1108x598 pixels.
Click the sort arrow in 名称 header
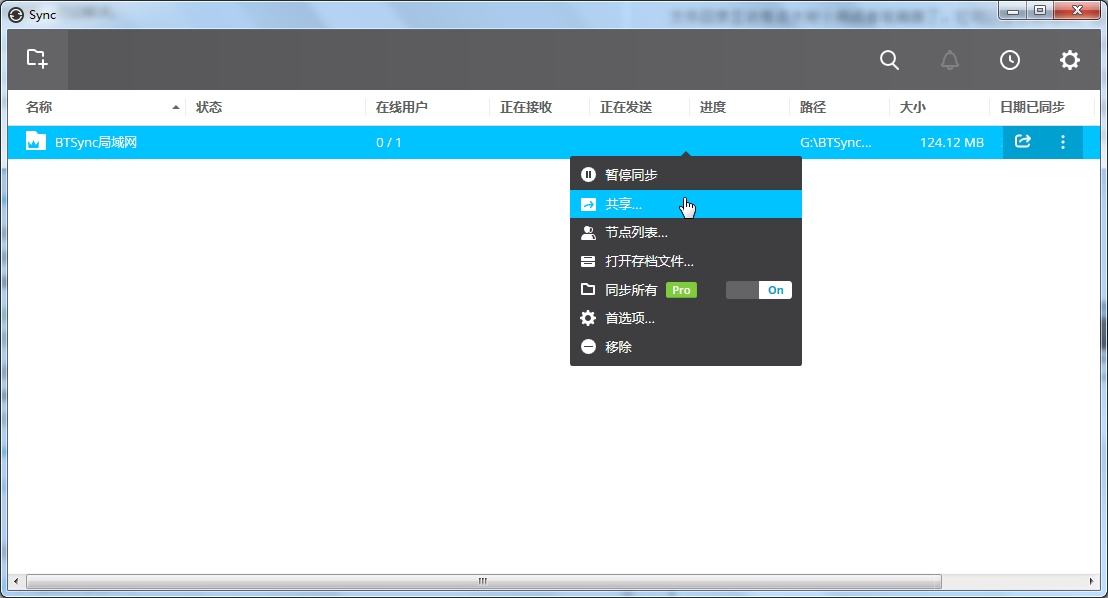click(x=175, y=107)
